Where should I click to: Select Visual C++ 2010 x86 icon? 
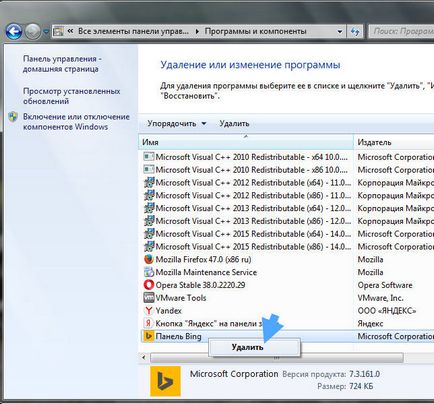pyautogui.click(x=149, y=170)
